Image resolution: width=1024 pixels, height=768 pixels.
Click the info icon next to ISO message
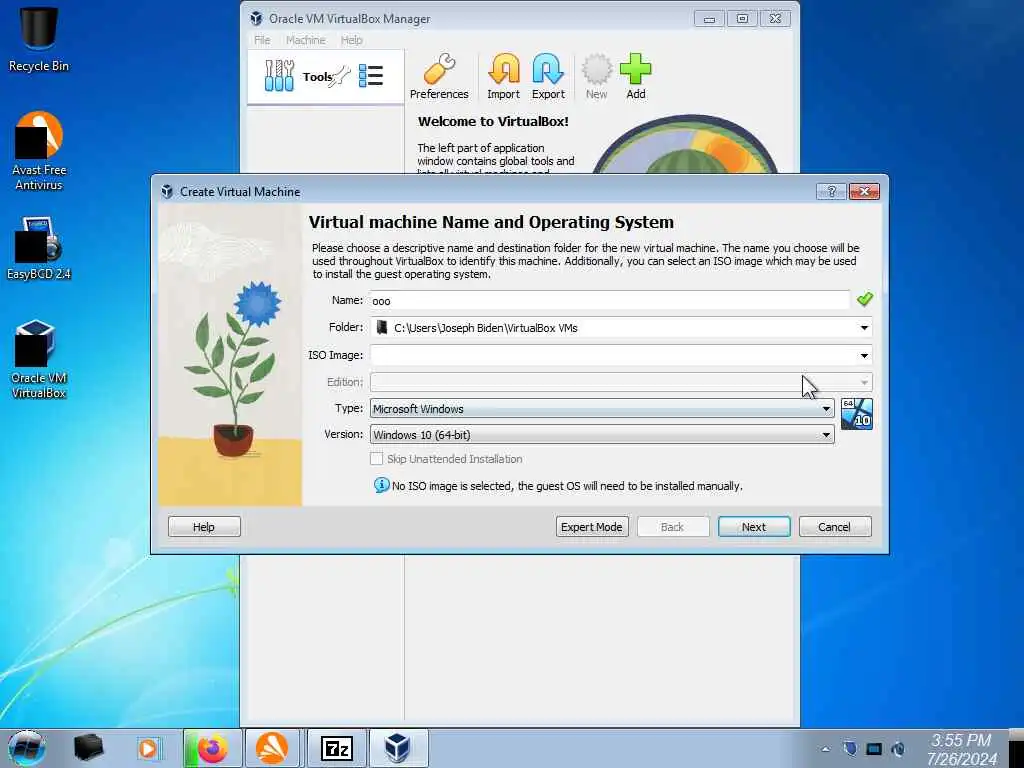381,485
